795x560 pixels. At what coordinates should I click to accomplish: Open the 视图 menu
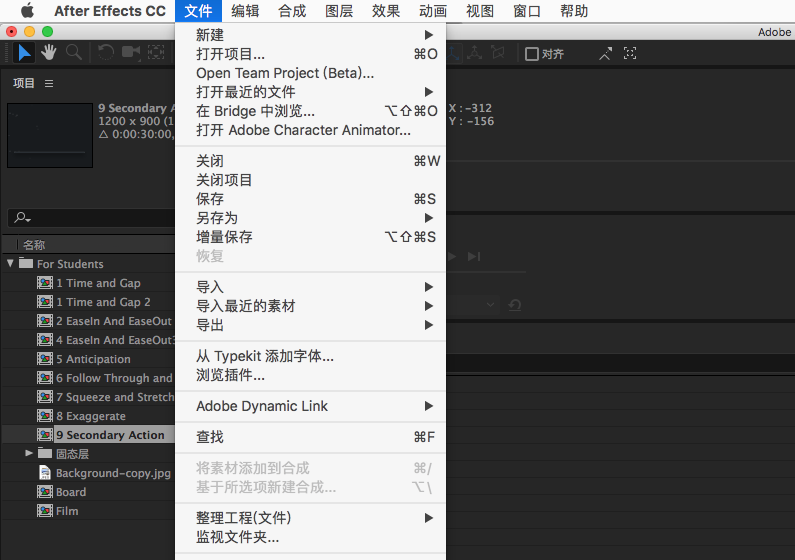[x=480, y=11]
